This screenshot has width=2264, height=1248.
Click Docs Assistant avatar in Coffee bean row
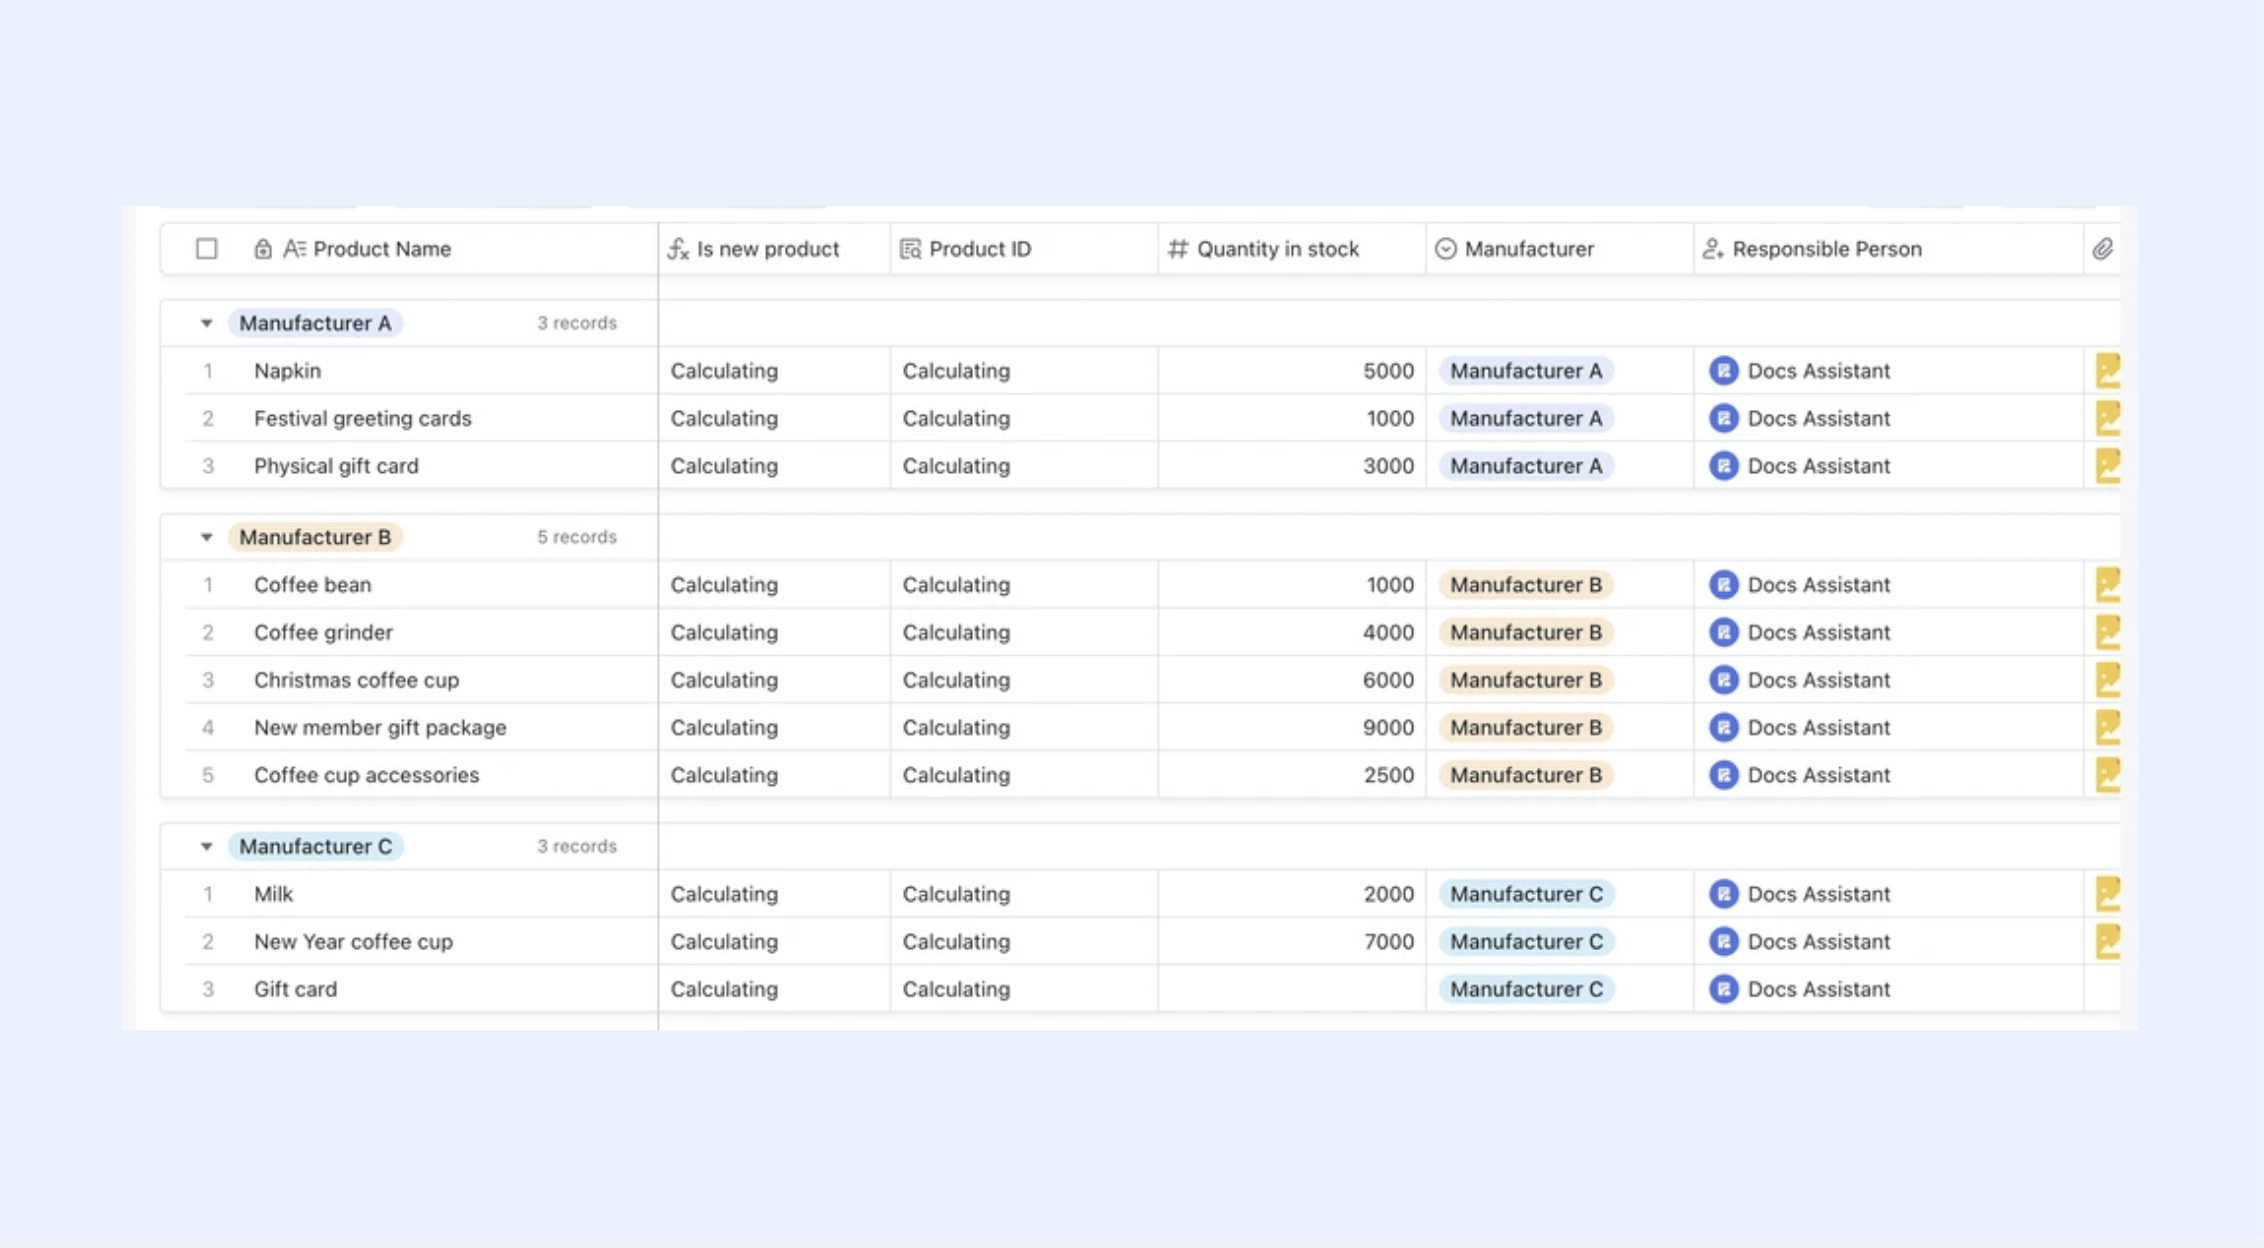(x=1723, y=585)
